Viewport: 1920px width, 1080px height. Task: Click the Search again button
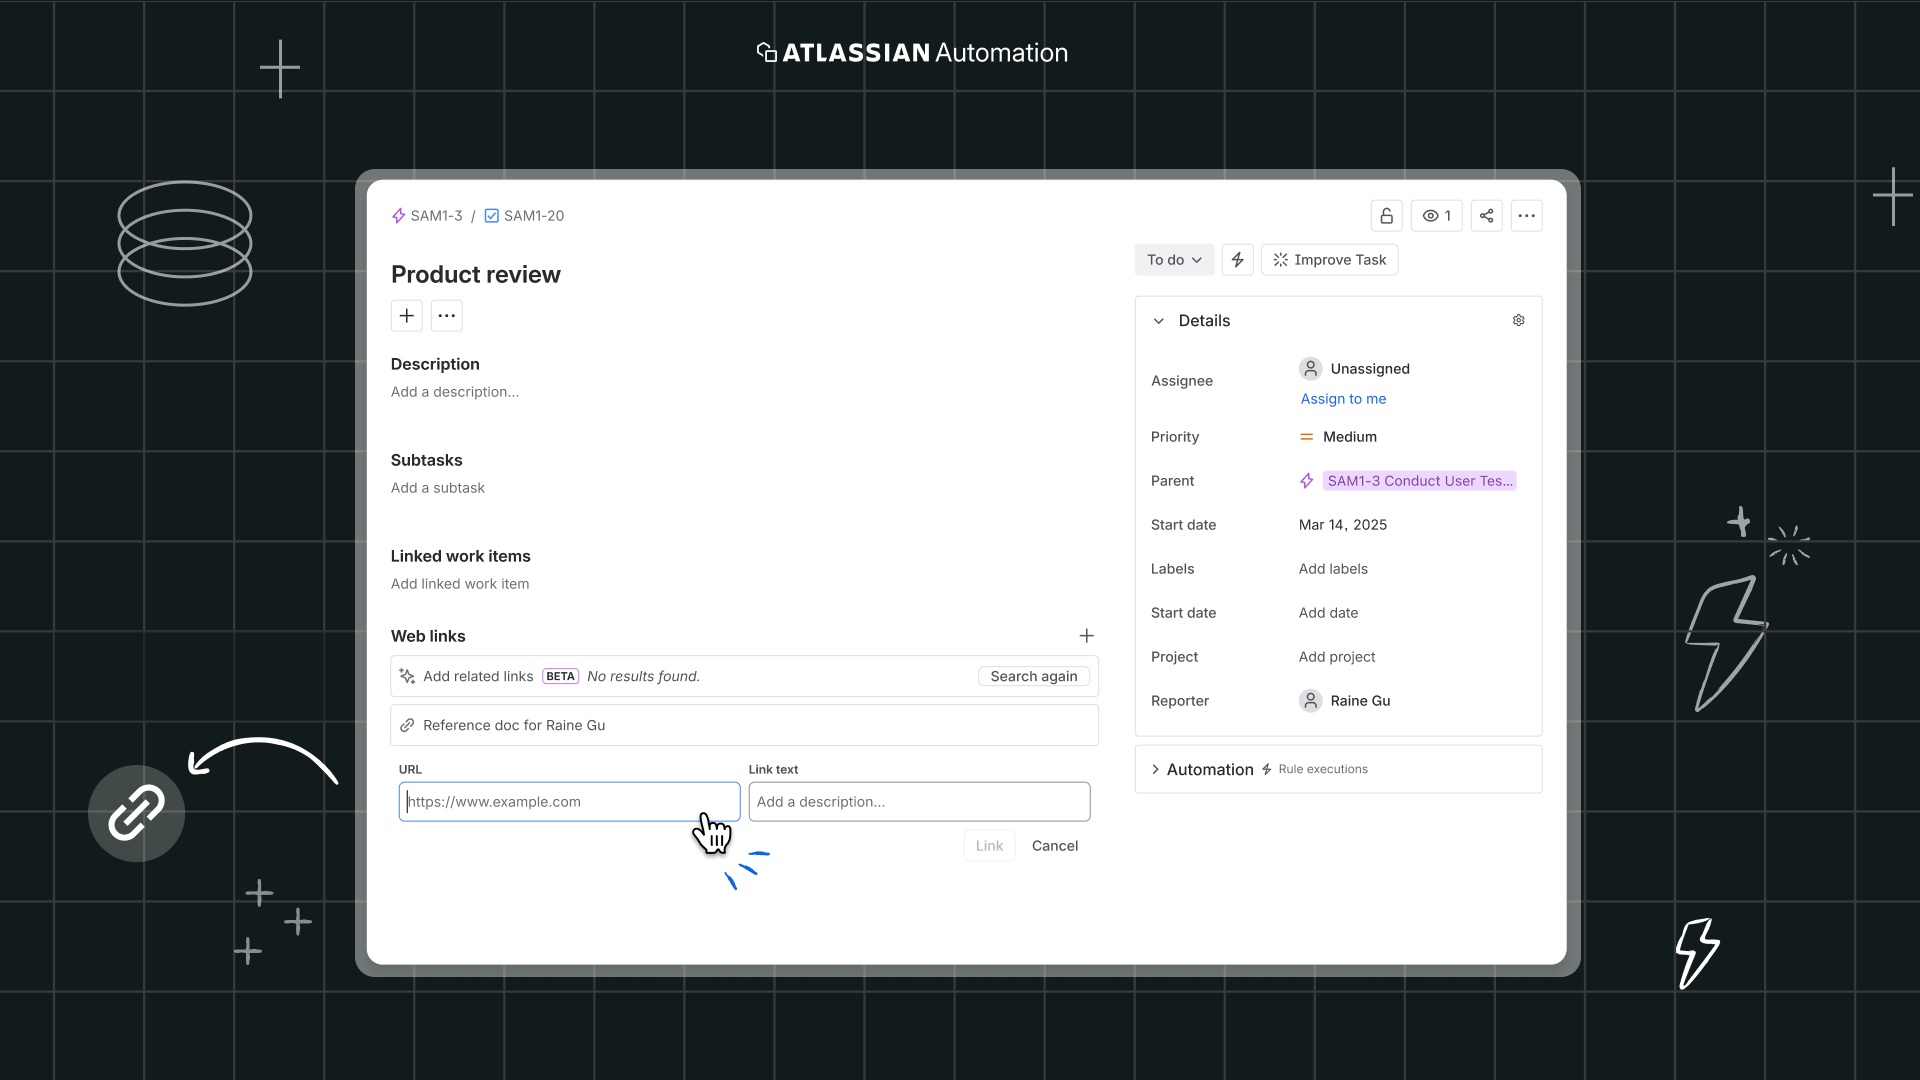coord(1033,676)
